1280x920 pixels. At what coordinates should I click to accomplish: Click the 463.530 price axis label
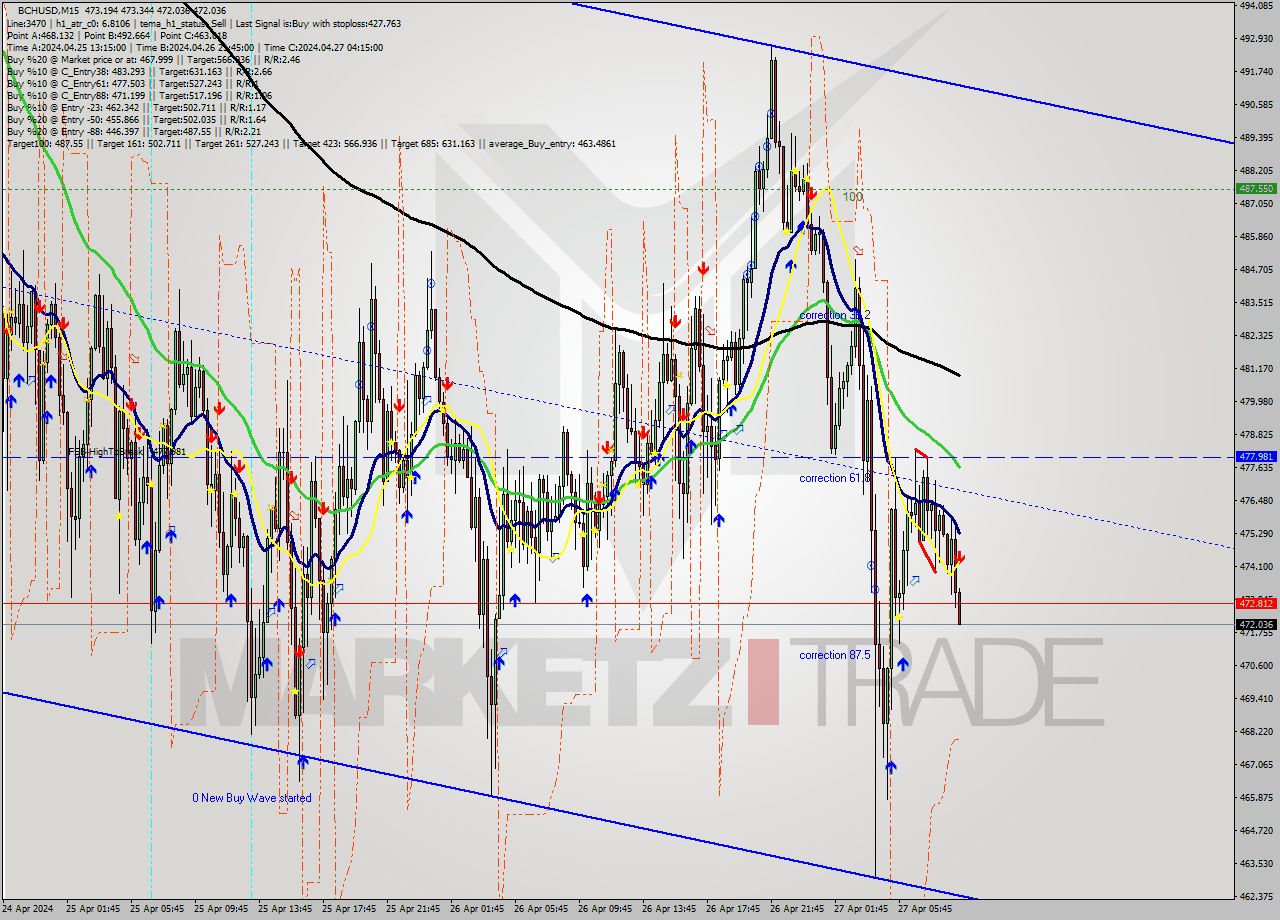coord(1257,864)
